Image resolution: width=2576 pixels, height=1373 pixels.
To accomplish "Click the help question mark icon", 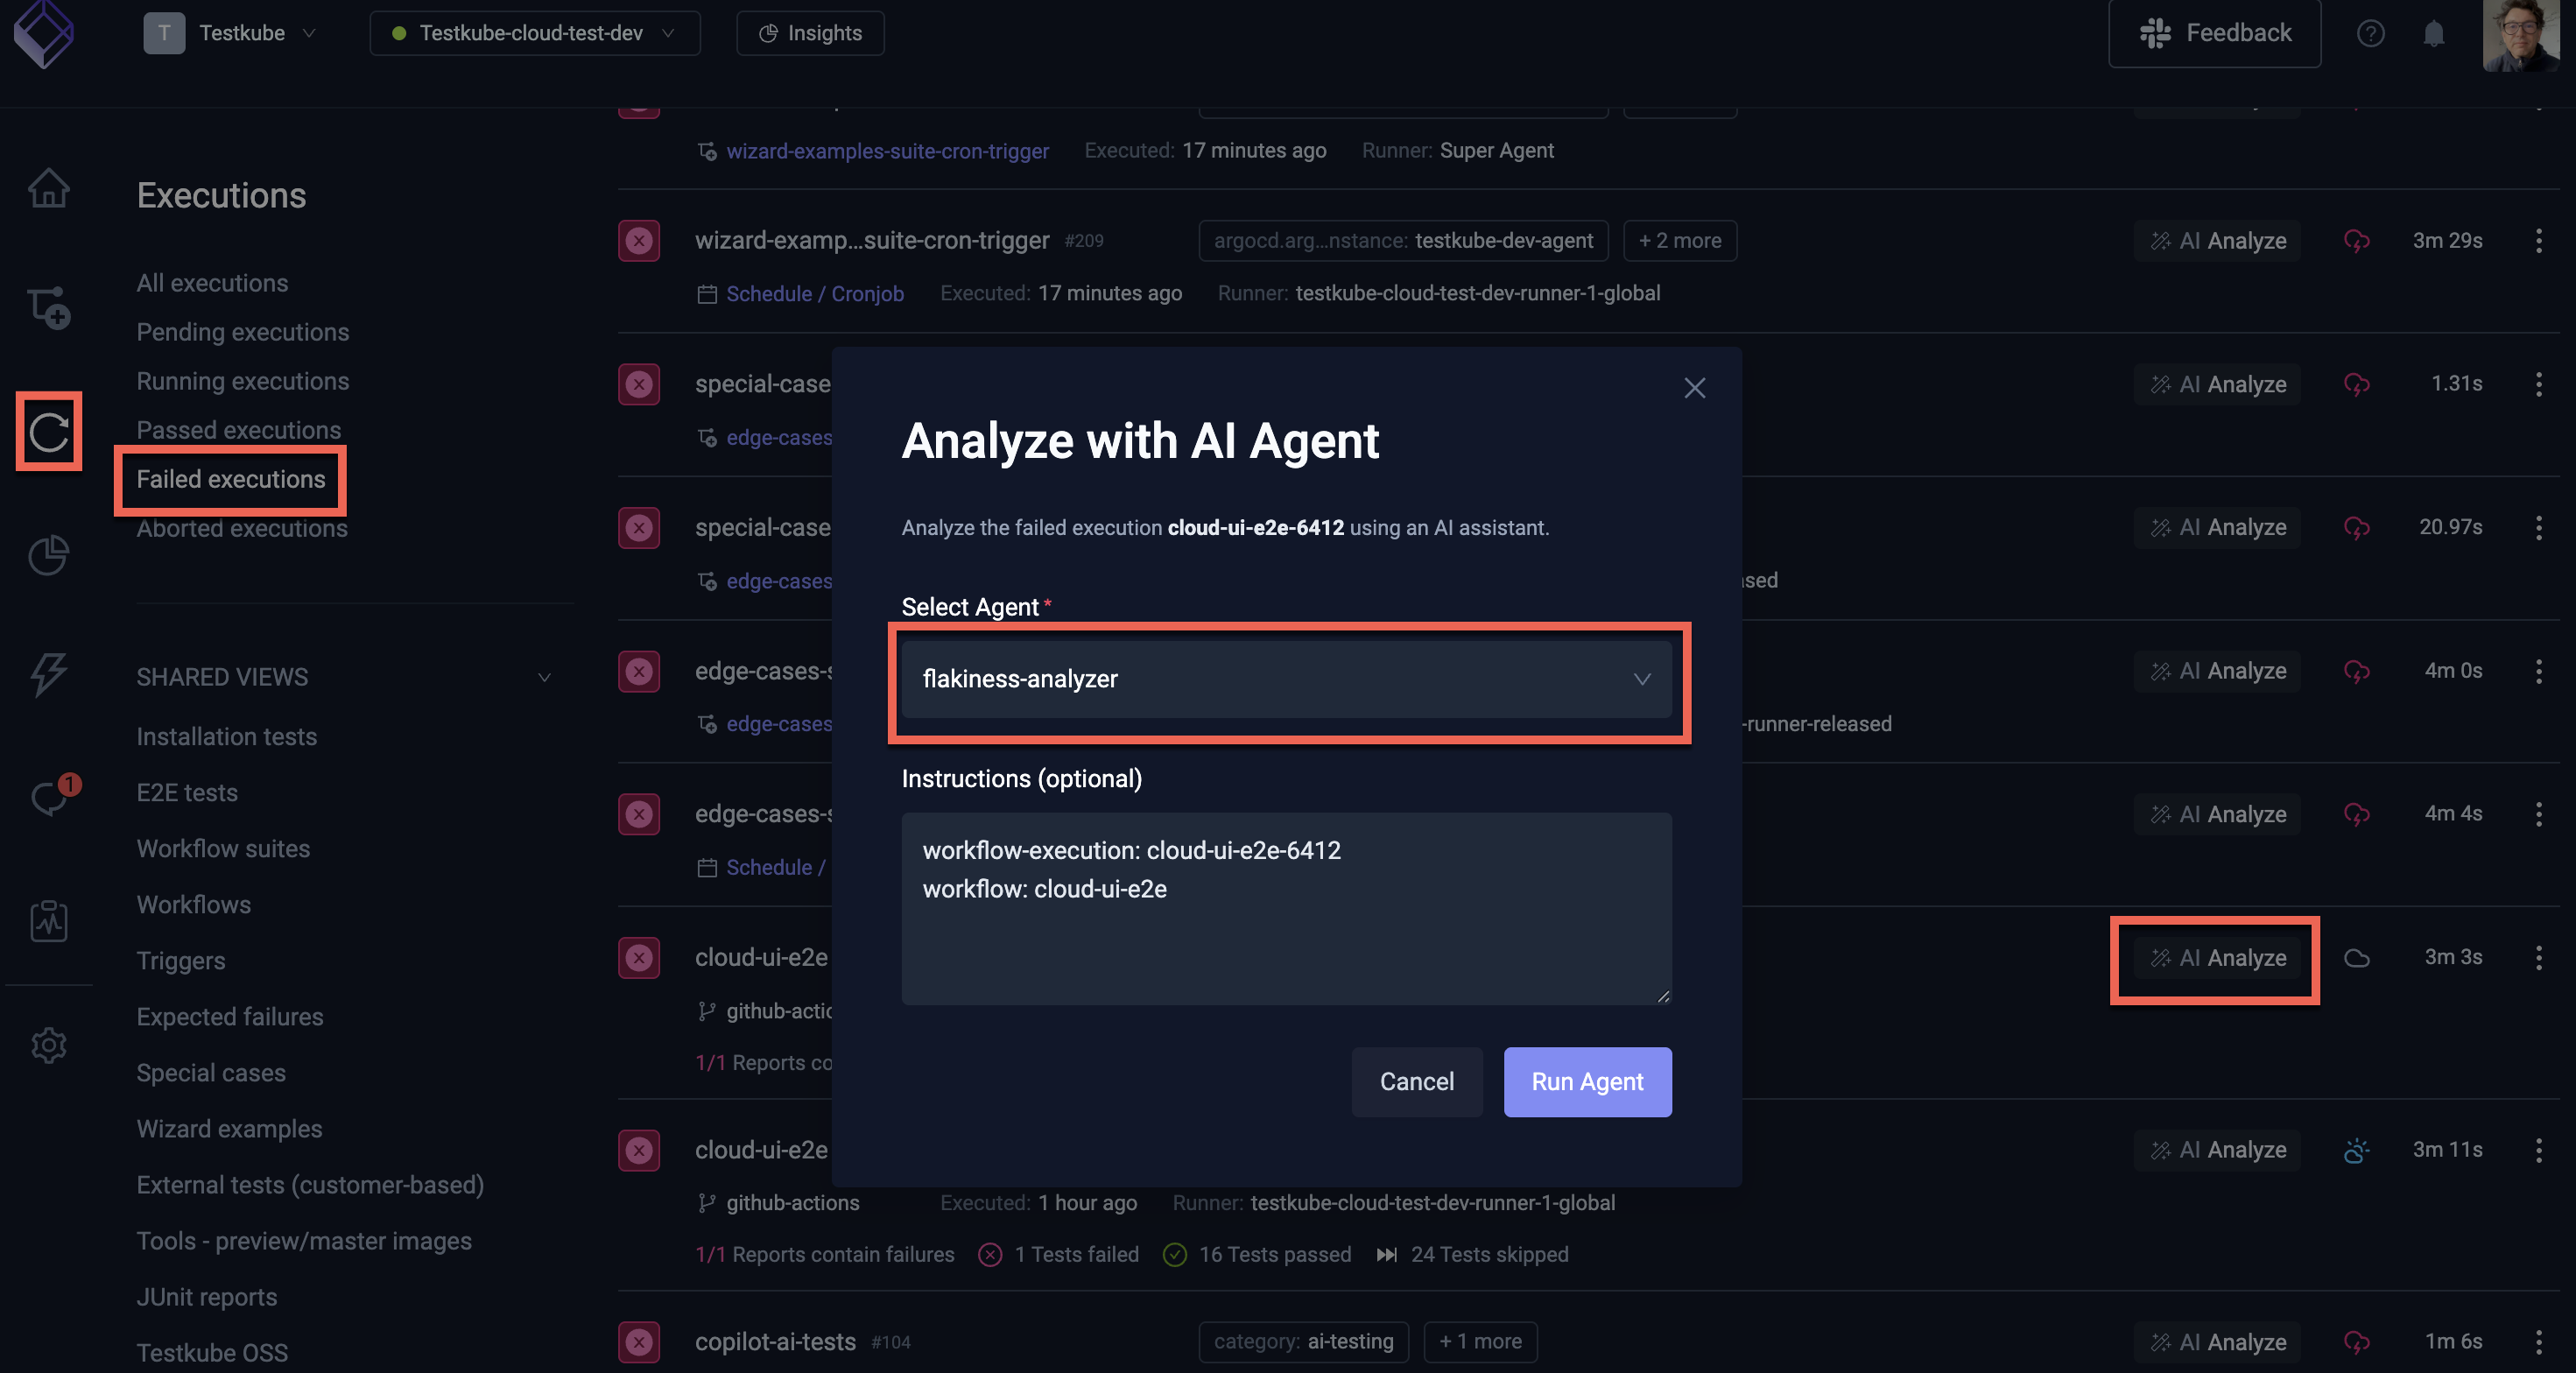I will click(2370, 33).
